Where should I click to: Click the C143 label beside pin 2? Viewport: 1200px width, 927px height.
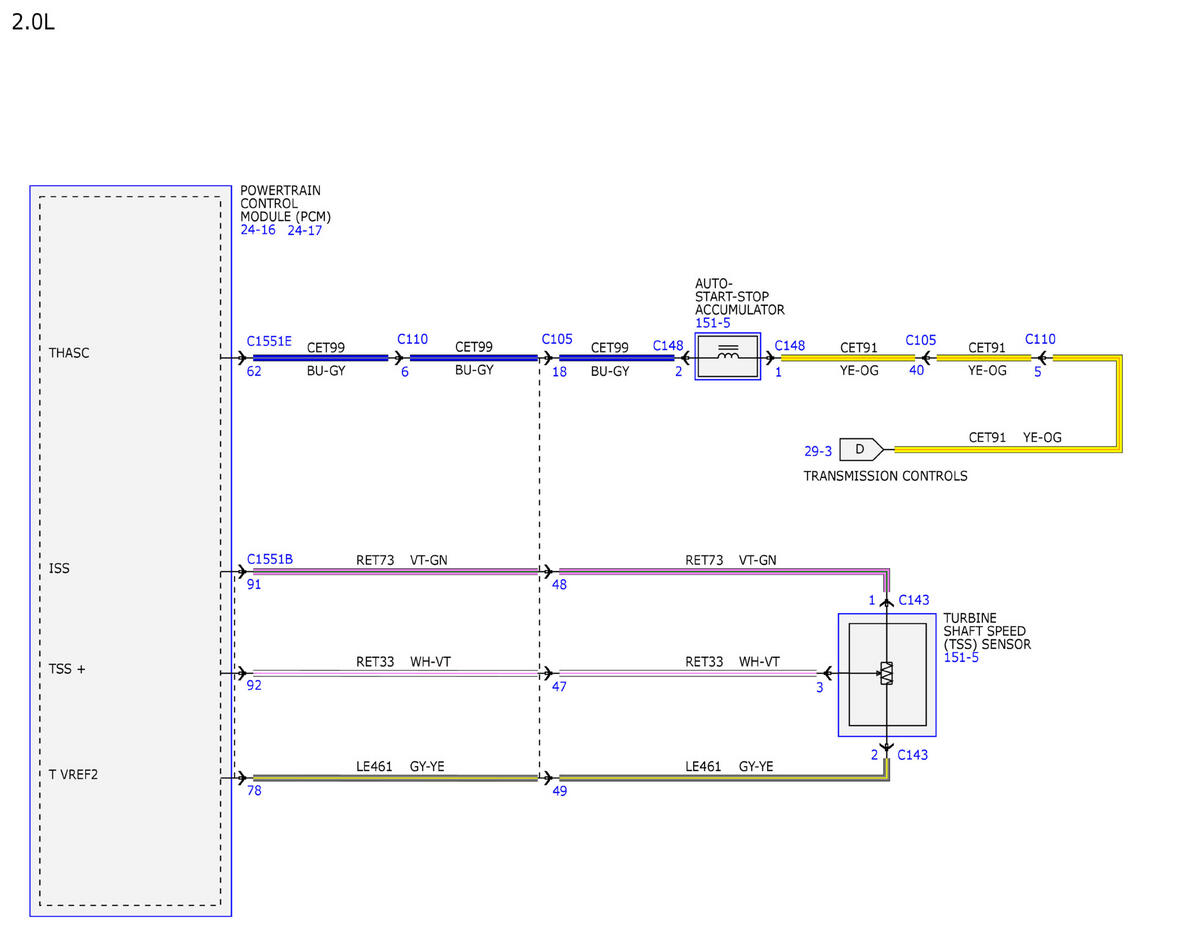pyautogui.click(x=913, y=755)
